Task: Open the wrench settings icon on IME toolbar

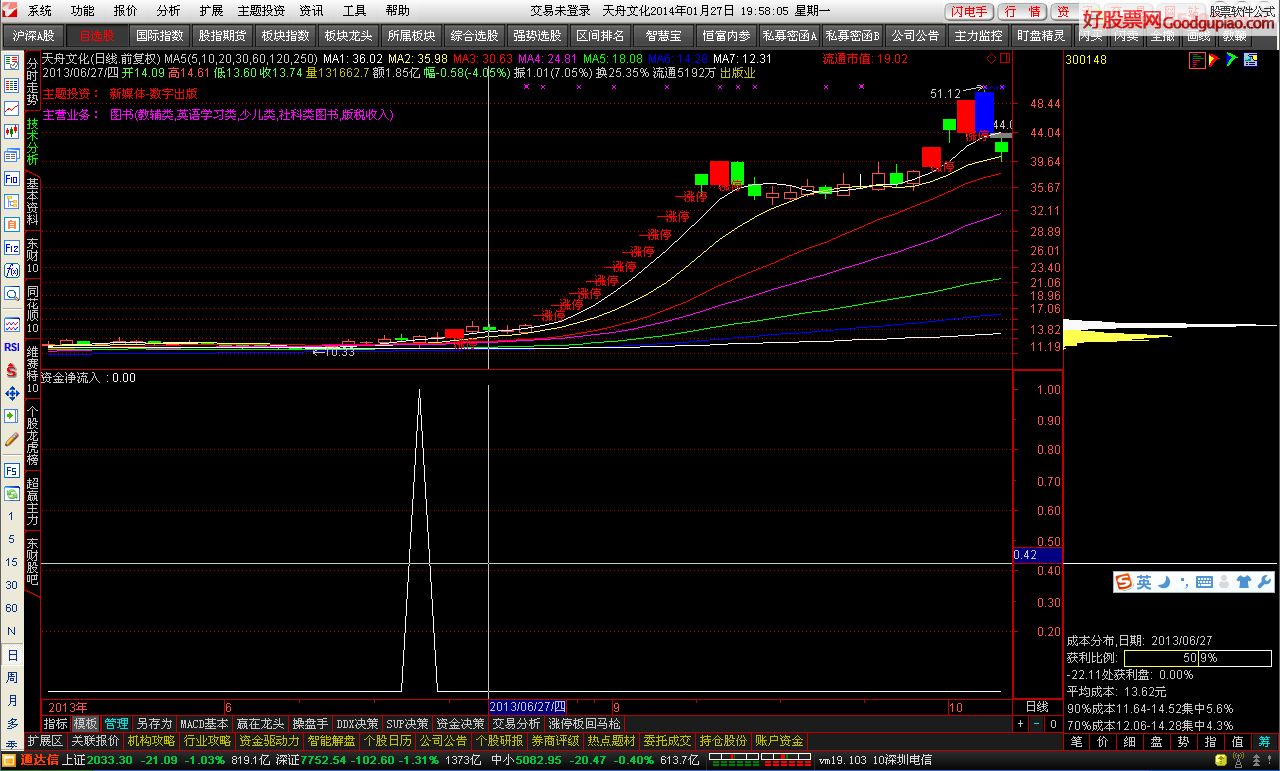Action: pyautogui.click(x=1264, y=582)
